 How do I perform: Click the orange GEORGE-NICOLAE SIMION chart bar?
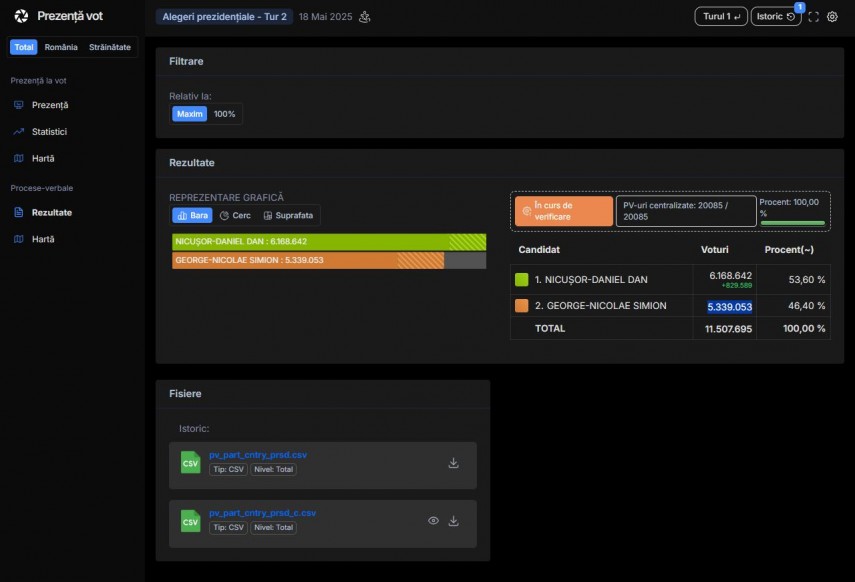(308, 260)
